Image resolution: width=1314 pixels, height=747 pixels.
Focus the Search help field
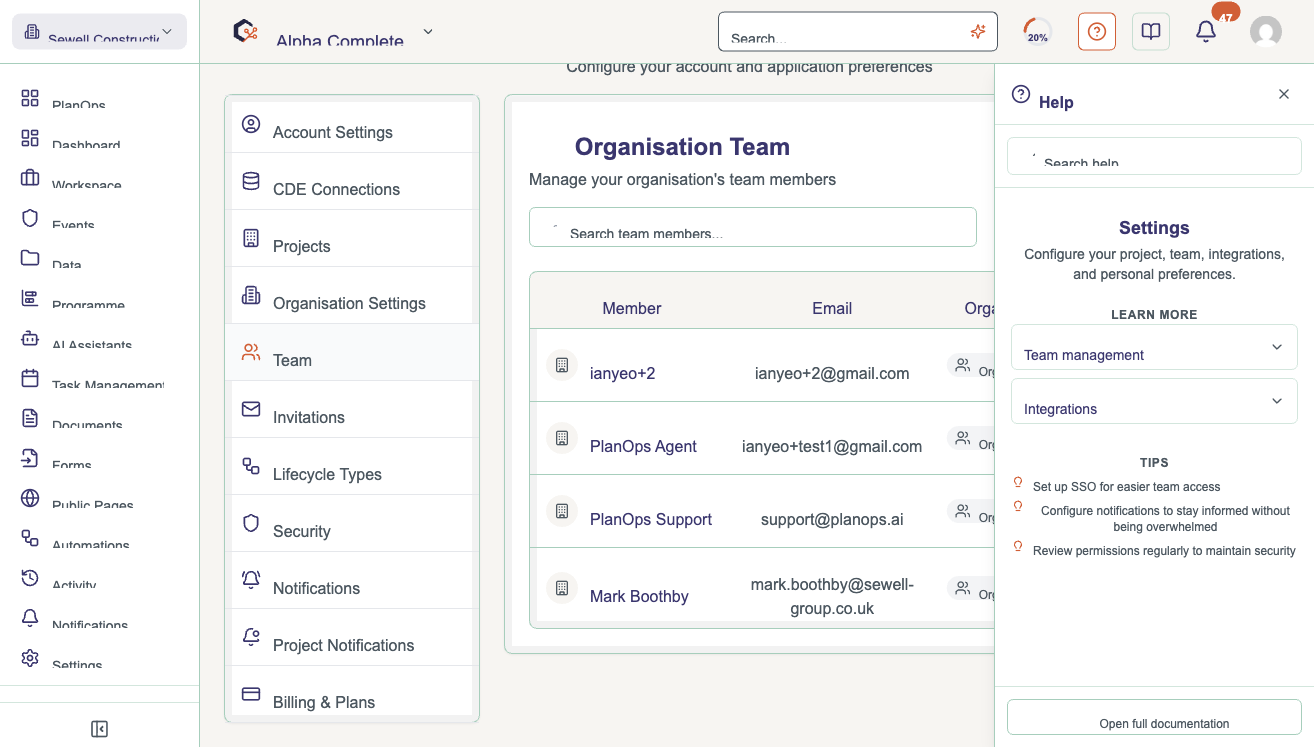click(1154, 156)
